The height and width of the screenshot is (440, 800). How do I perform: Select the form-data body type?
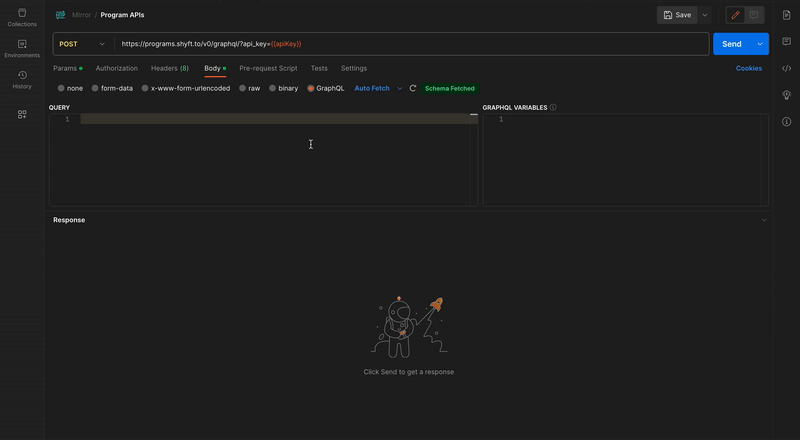coord(95,88)
